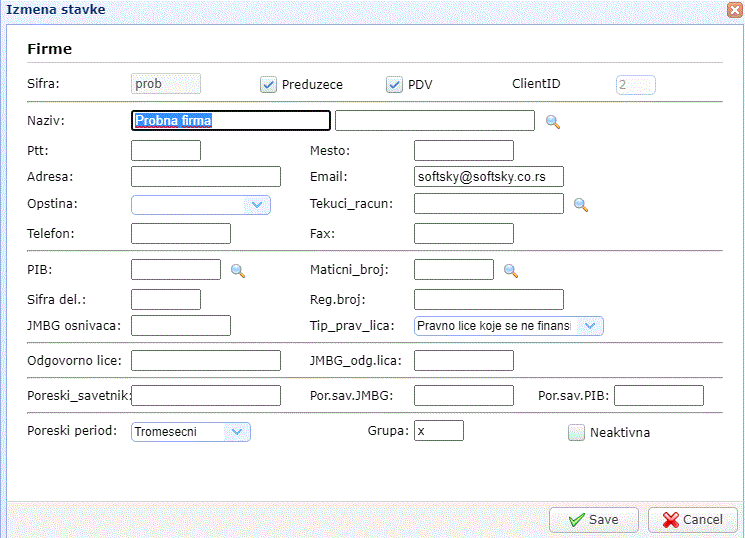
Task: Click the lookup magnifier next to PIB
Action: 238,270
